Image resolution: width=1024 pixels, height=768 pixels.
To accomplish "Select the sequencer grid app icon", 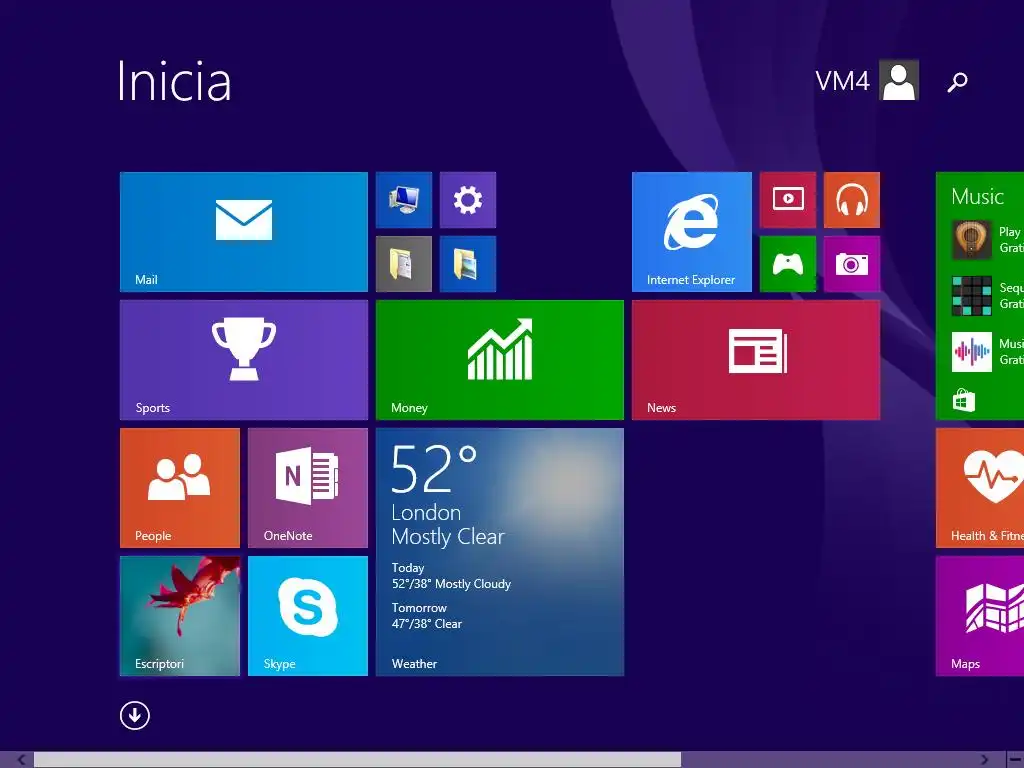I will point(972,296).
